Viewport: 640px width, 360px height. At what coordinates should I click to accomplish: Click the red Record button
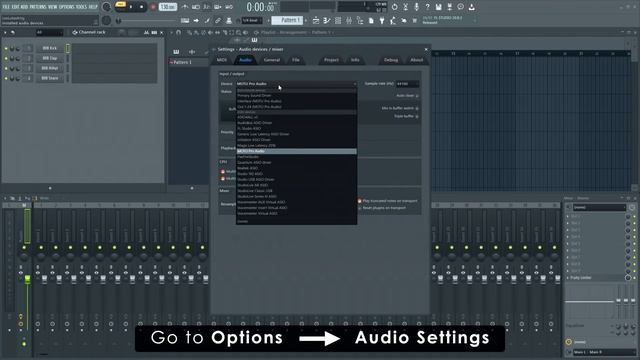(x=153, y=7)
